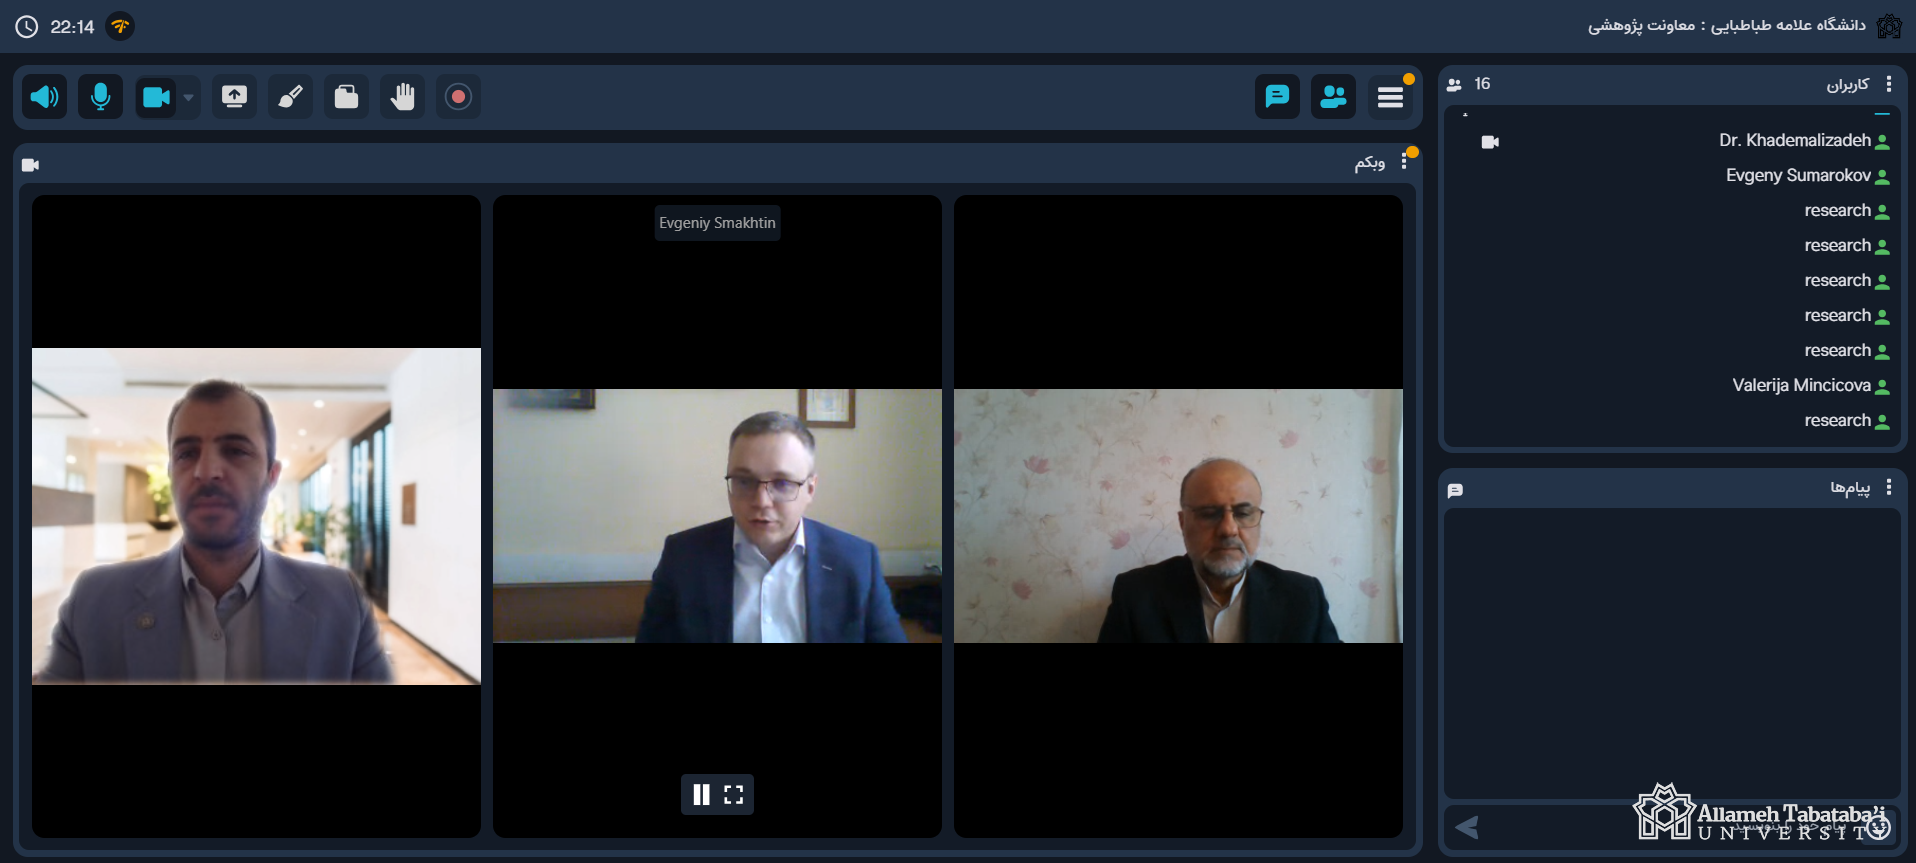The image size is (1916, 863).
Task: Click the send message arrow button
Action: (1467, 827)
